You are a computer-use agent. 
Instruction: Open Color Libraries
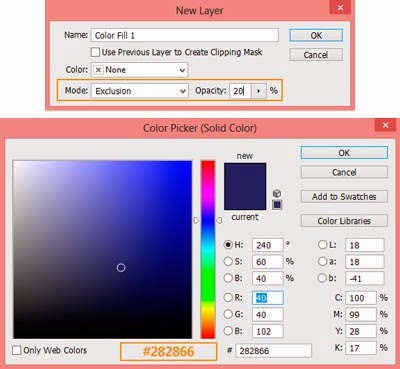click(x=344, y=221)
